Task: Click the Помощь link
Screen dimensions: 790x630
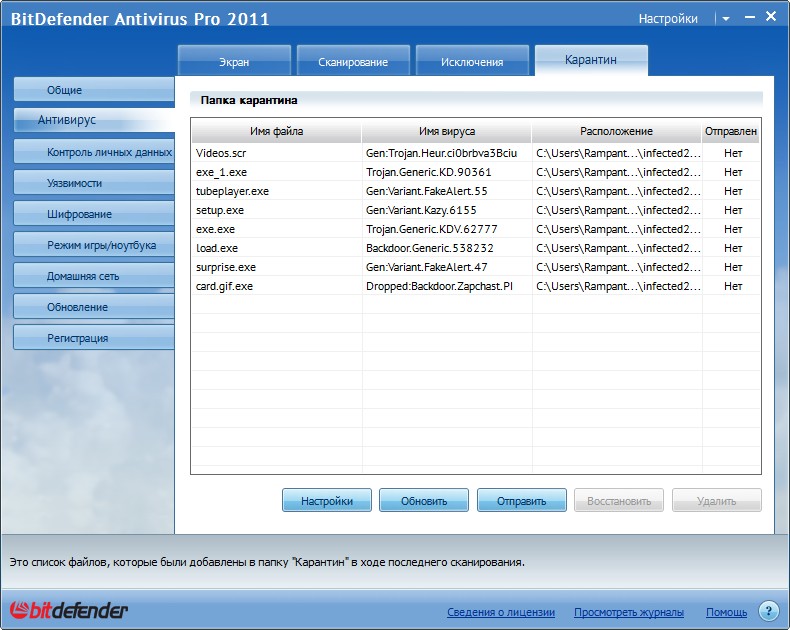Action: [x=726, y=612]
